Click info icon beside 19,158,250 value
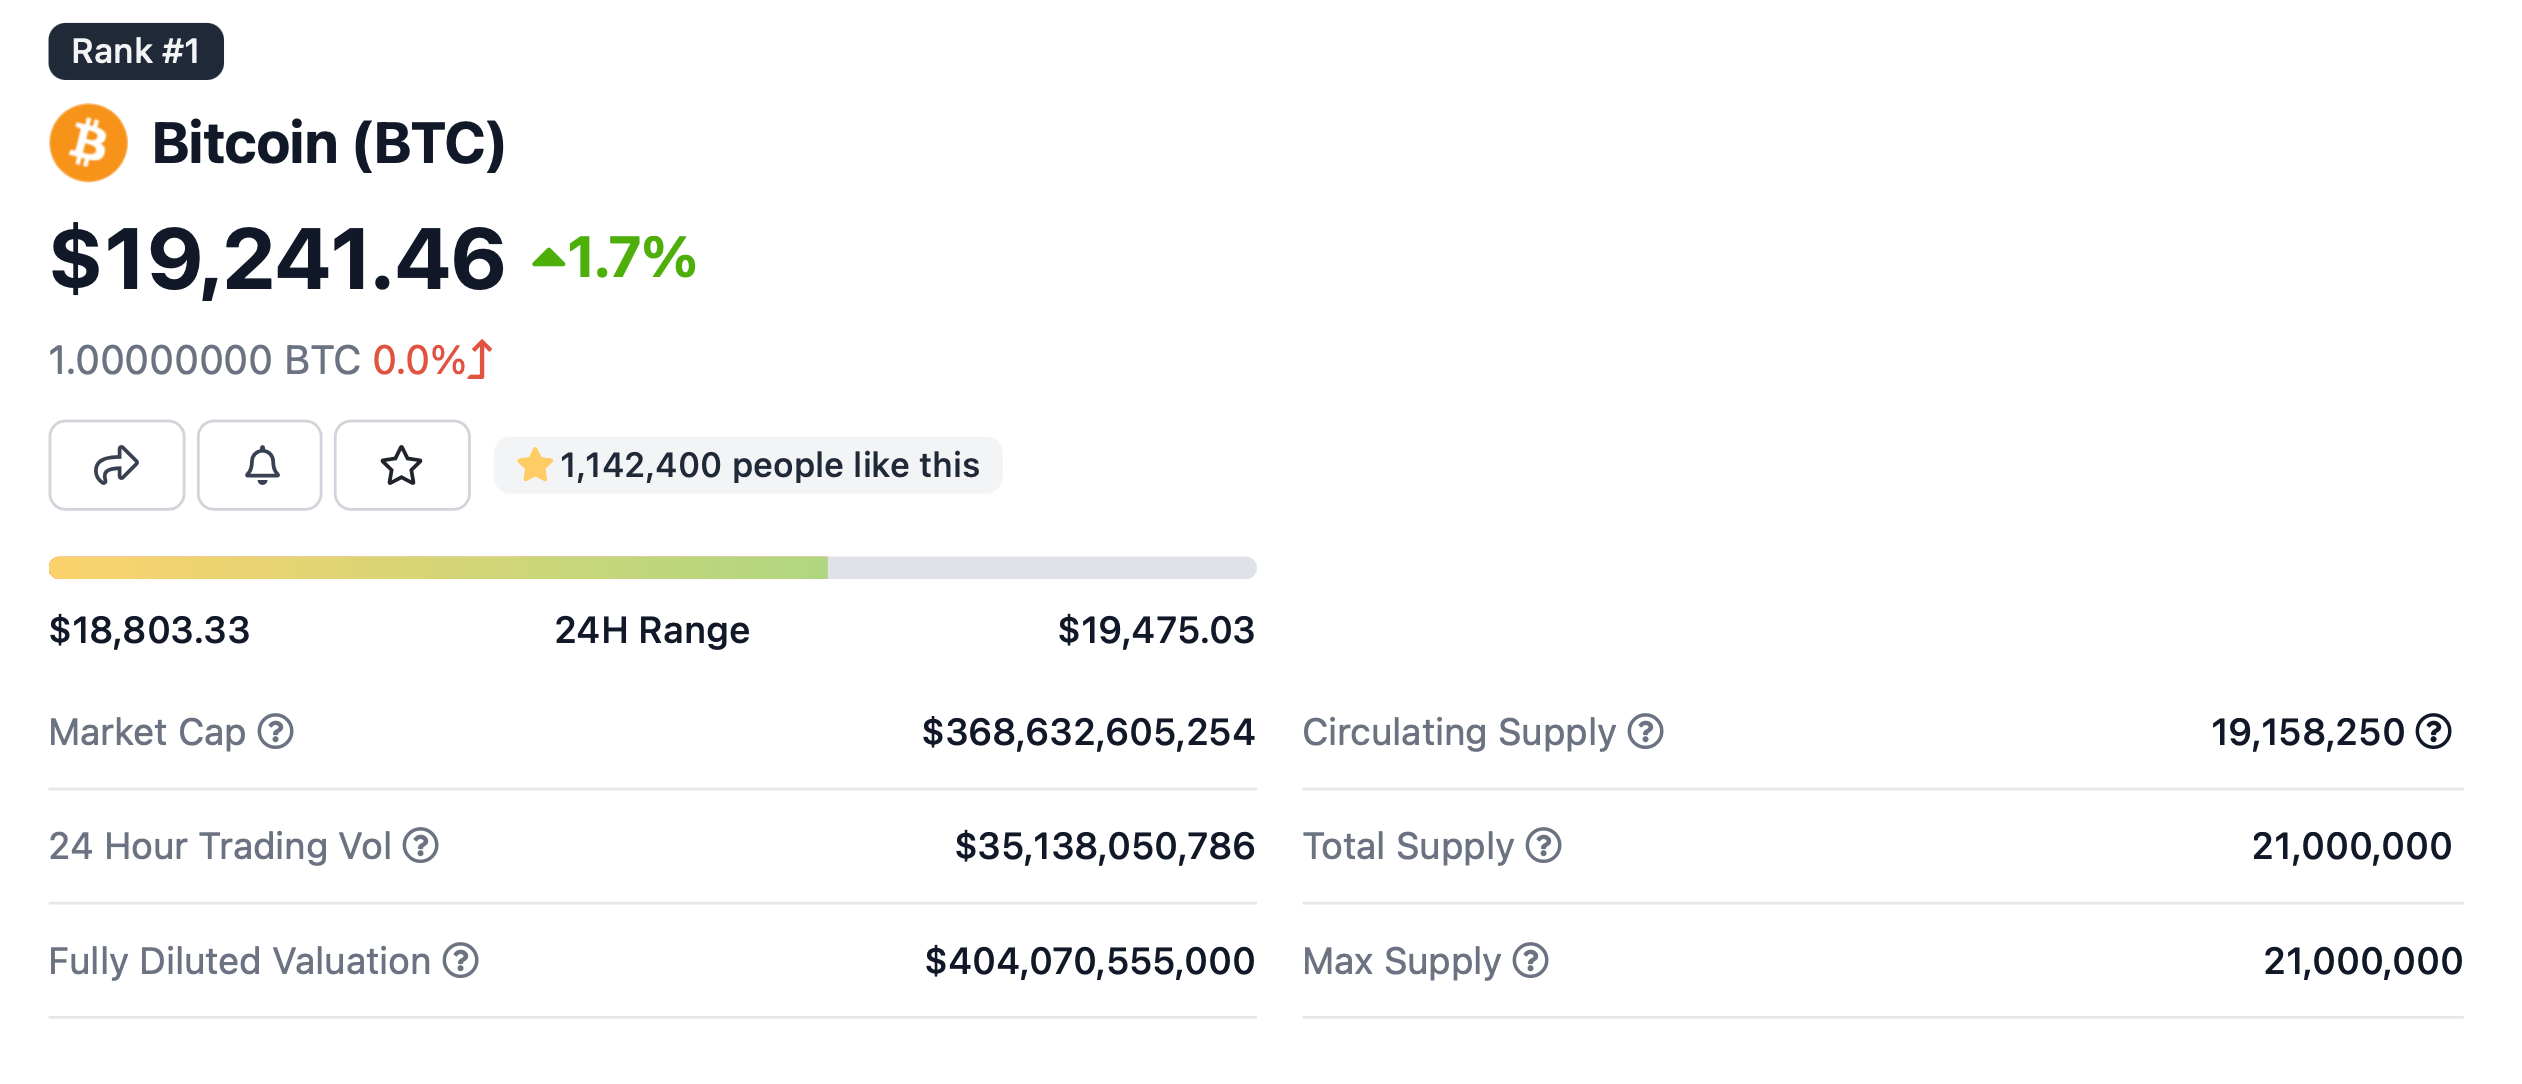2522x1084 pixels. click(x=2434, y=732)
